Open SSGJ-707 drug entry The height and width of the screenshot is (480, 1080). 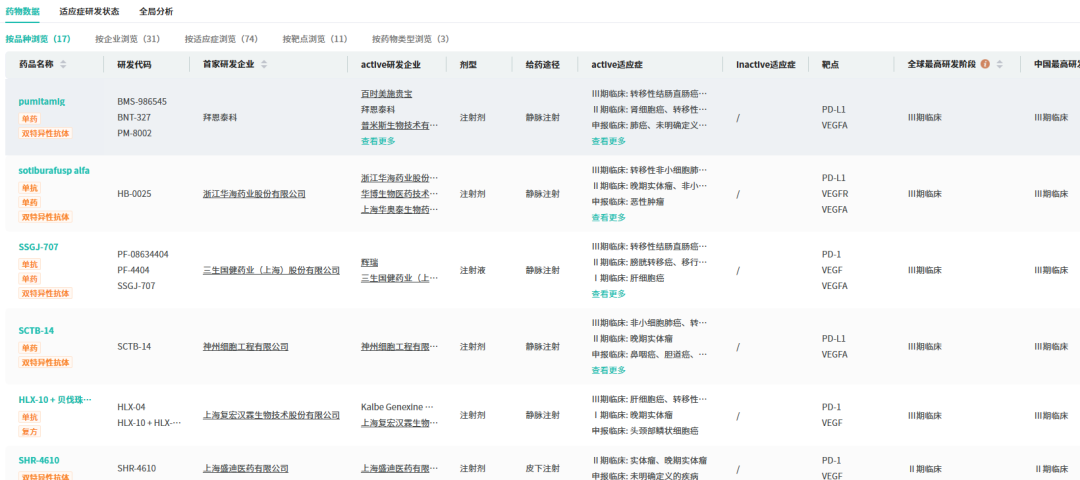pyautogui.click(x=38, y=247)
